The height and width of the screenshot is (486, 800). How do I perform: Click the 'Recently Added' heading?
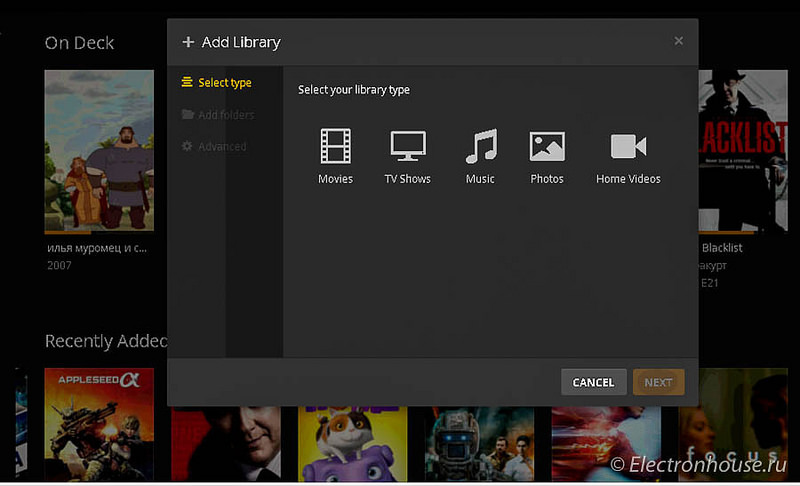[106, 341]
